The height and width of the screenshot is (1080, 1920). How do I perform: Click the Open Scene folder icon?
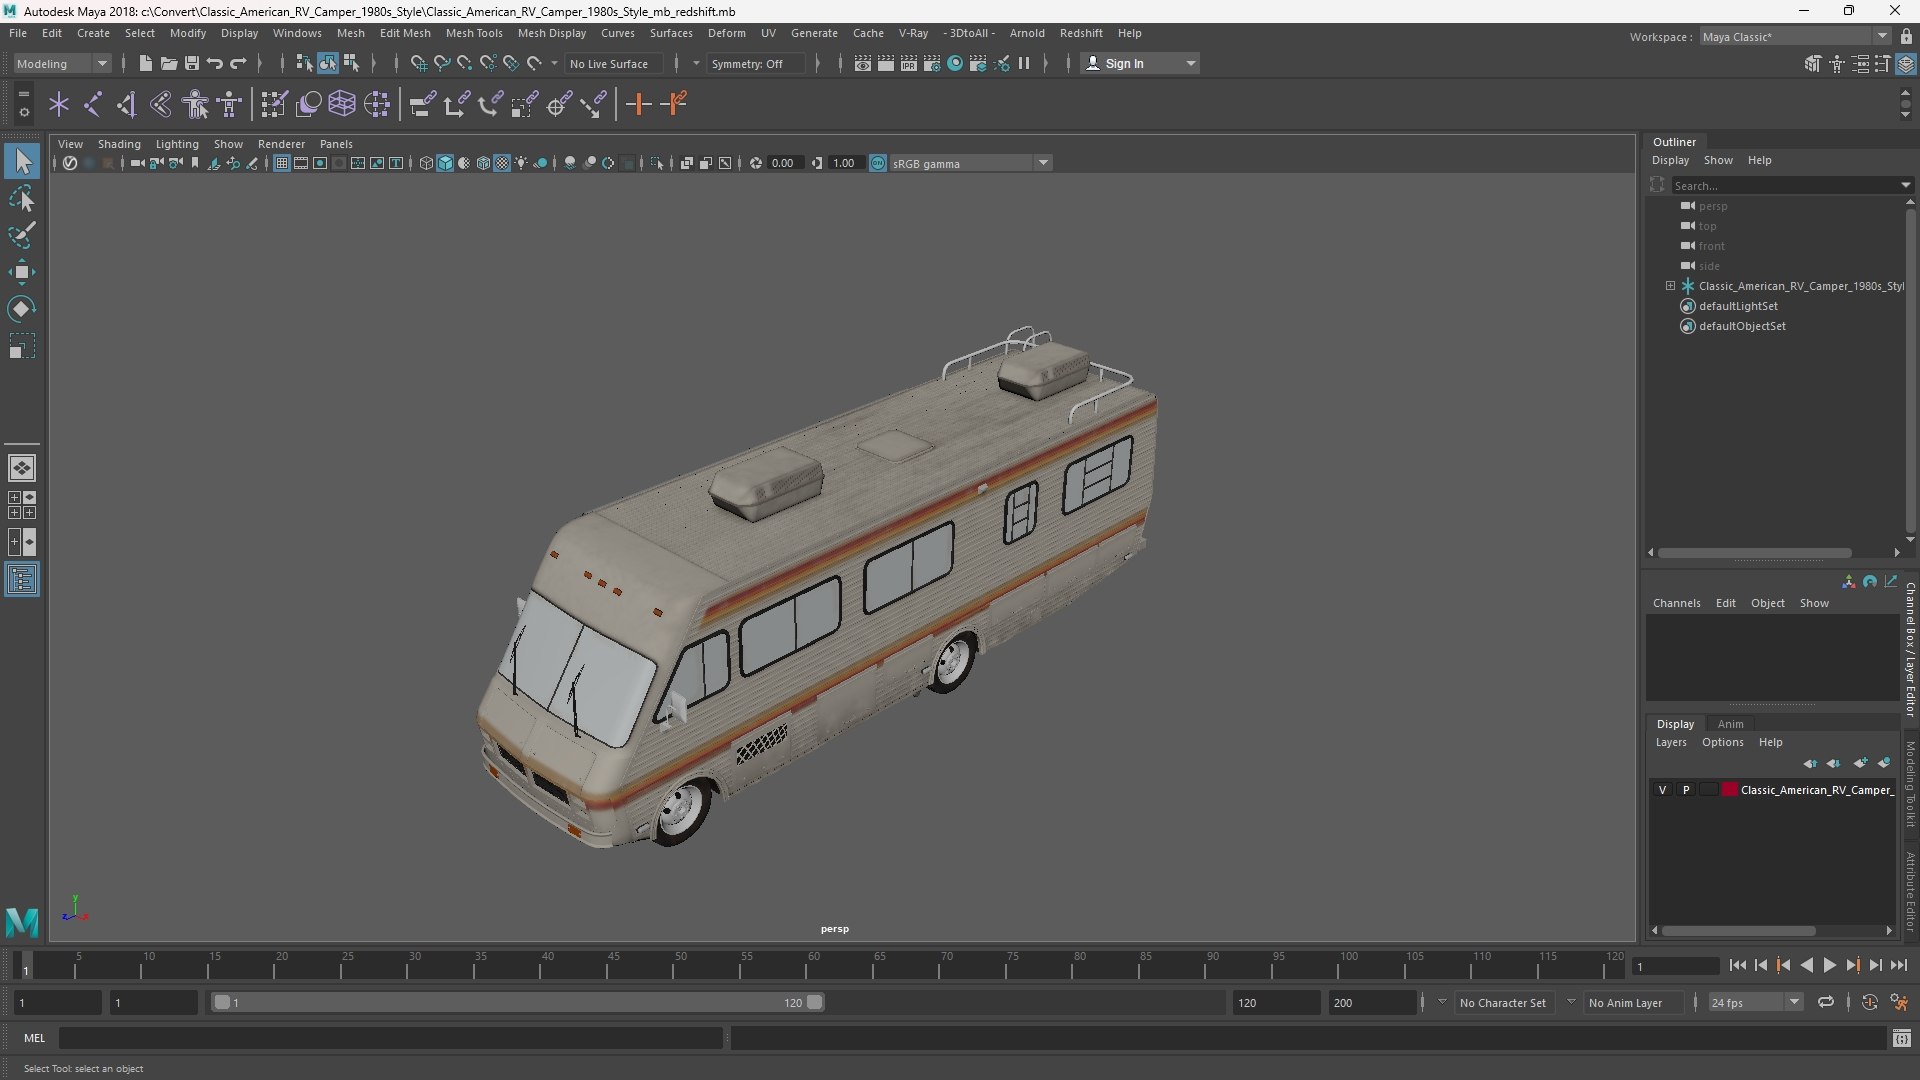coord(169,63)
